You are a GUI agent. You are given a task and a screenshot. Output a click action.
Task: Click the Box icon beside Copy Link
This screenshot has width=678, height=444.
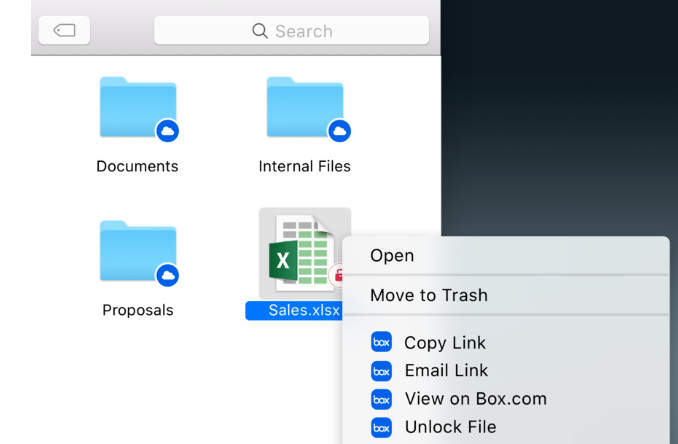tap(381, 343)
